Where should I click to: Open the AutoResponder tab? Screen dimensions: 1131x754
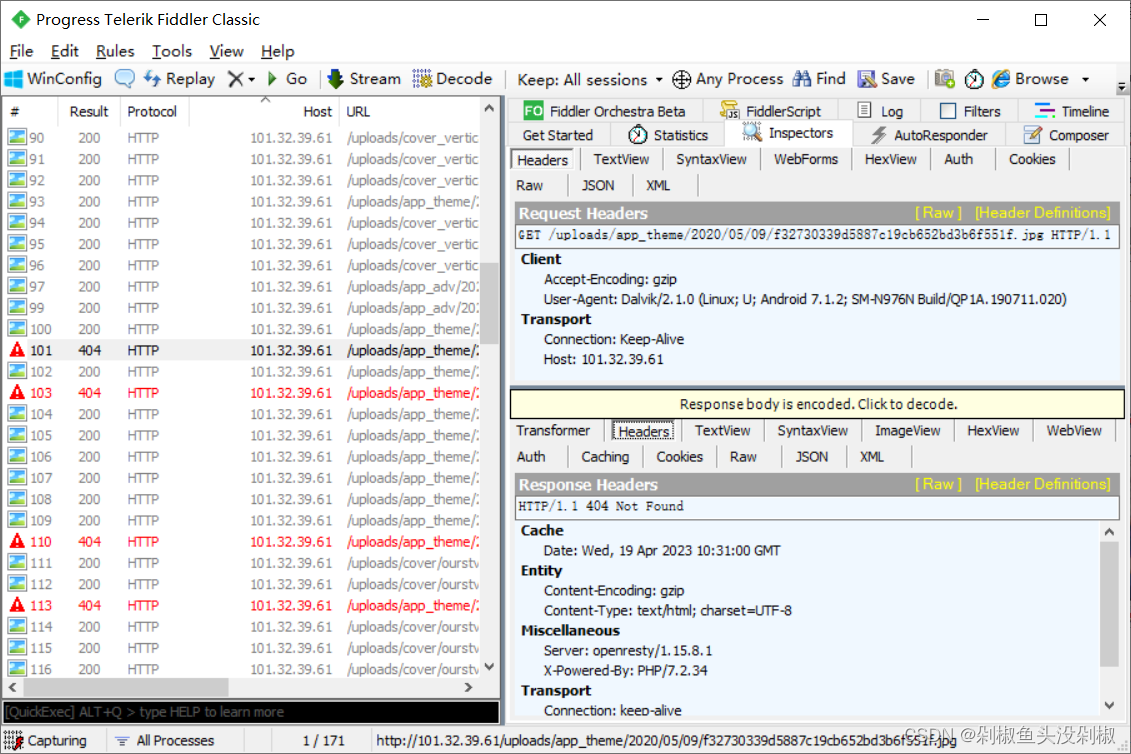pyautogui.click(x=930, y=135)
